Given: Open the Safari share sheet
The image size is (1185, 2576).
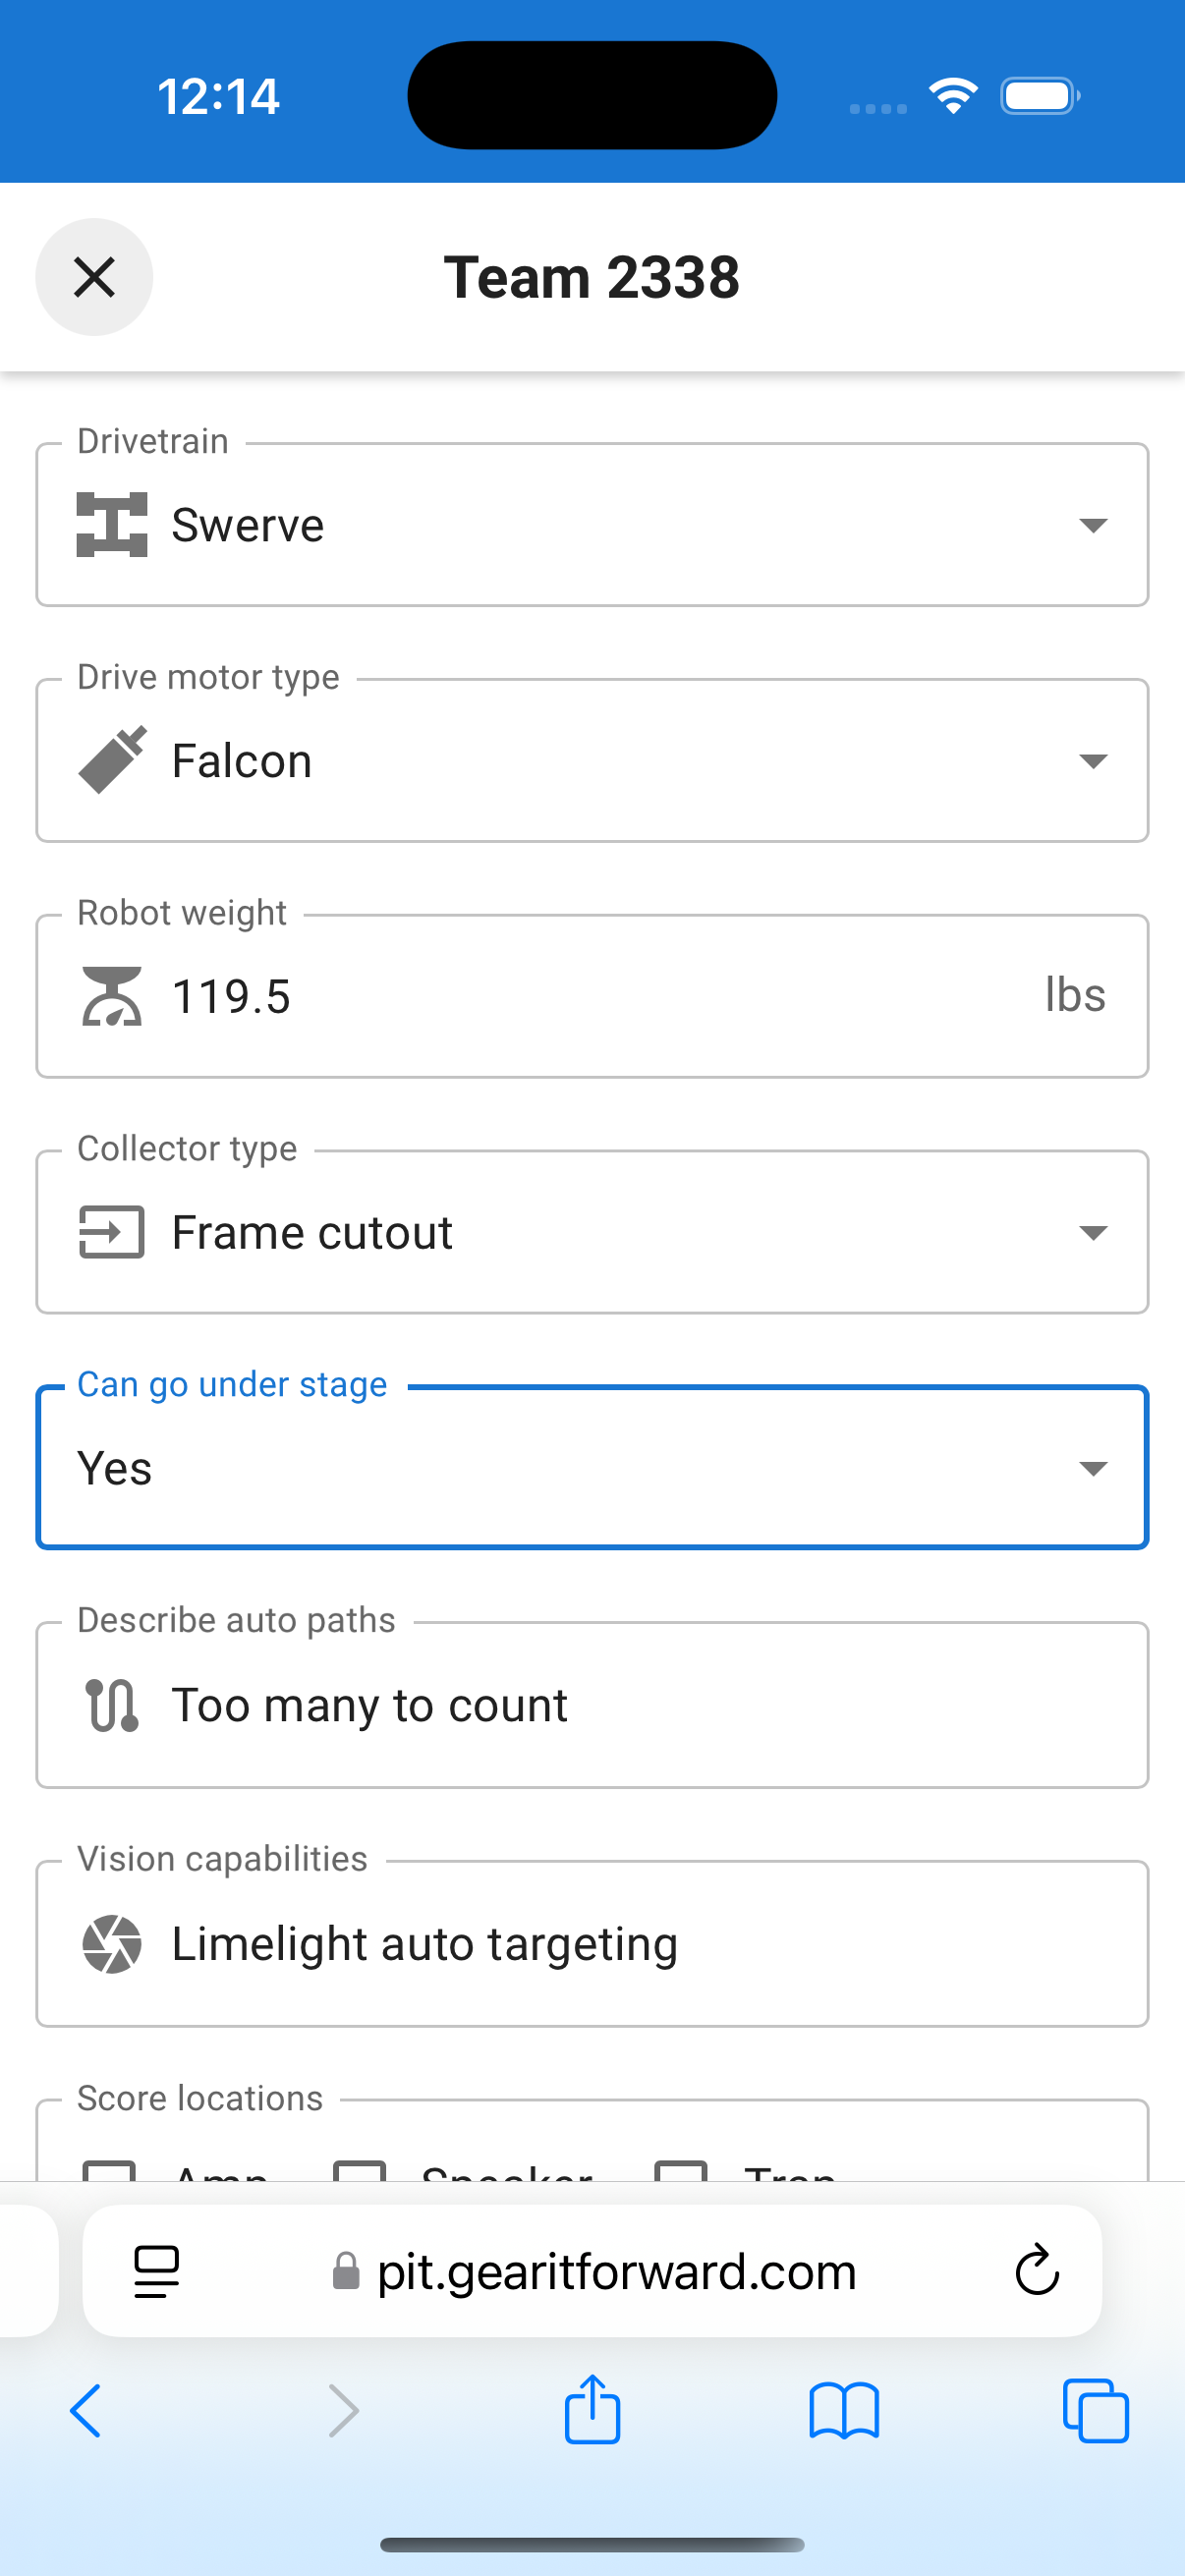Looking at the screenshot, I should [x=592, y=2410].
